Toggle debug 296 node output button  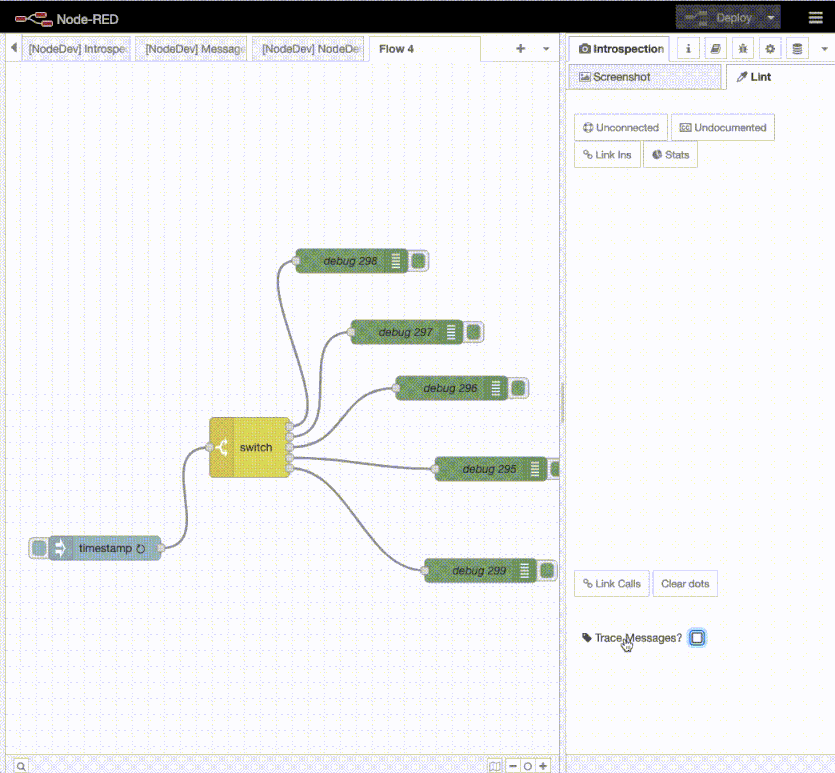click(x=518, y=388)
